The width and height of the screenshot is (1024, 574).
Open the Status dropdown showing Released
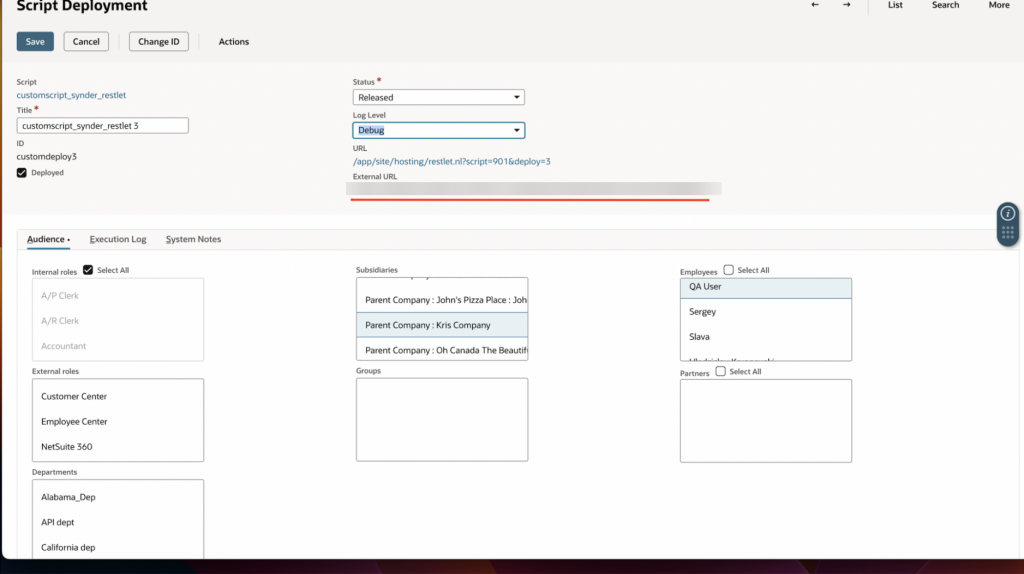tap(438, 97)
